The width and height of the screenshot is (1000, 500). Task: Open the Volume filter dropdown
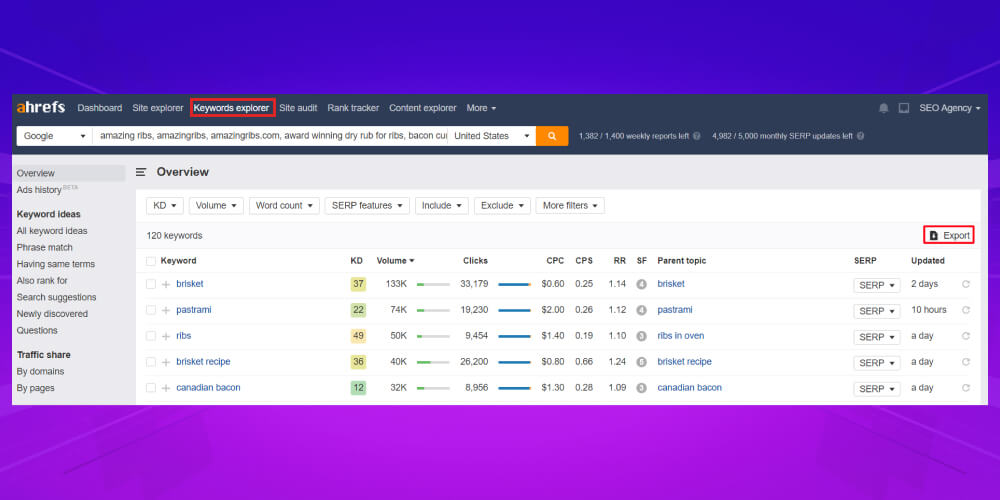tap(216, 205)
